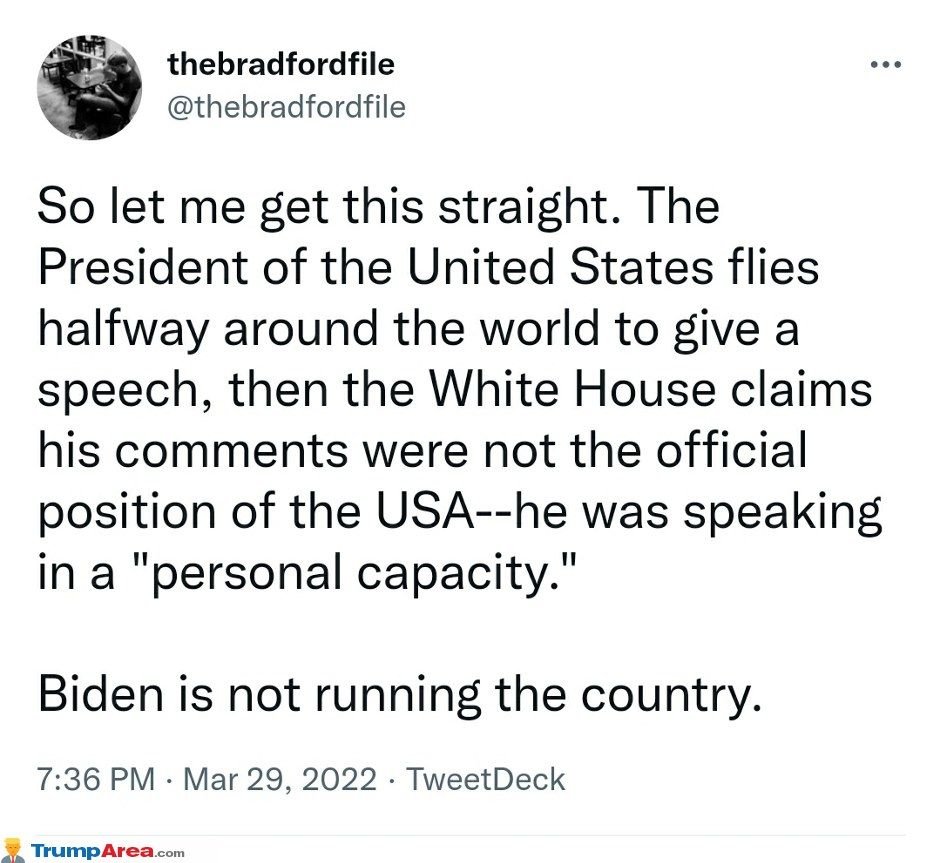This screenshot has width=940, height=863.
Task: Click the 7:36 PM timestamp
Action: (x=96, y=779)
